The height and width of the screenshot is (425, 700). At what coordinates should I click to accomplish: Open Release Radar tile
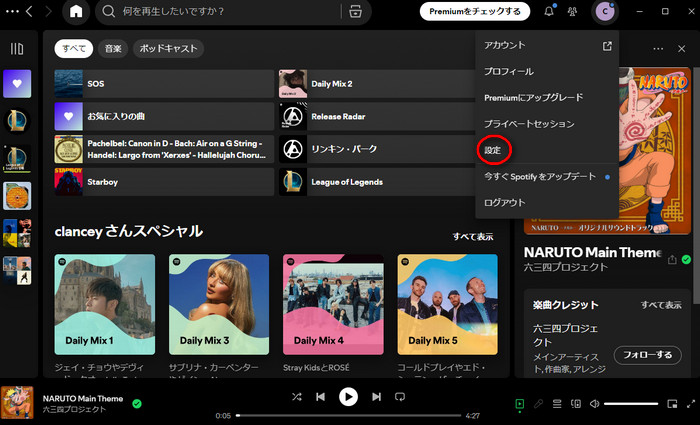377,117
